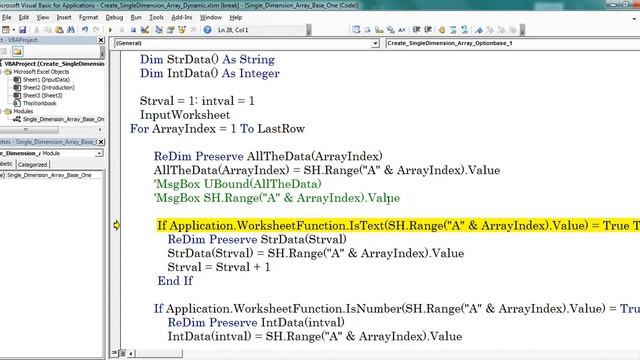
Task: Open the Edit menu
Action: (x=24, y=18)
